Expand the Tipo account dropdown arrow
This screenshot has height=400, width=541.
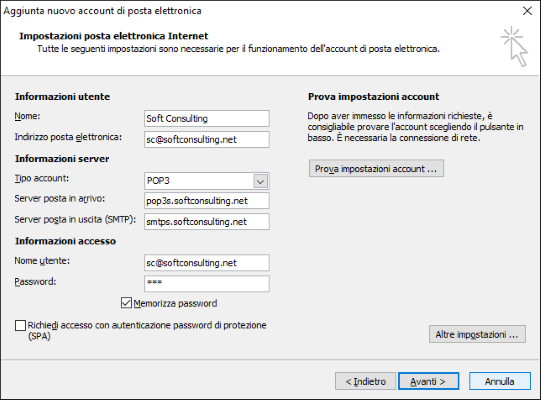[x=260, y=181]
